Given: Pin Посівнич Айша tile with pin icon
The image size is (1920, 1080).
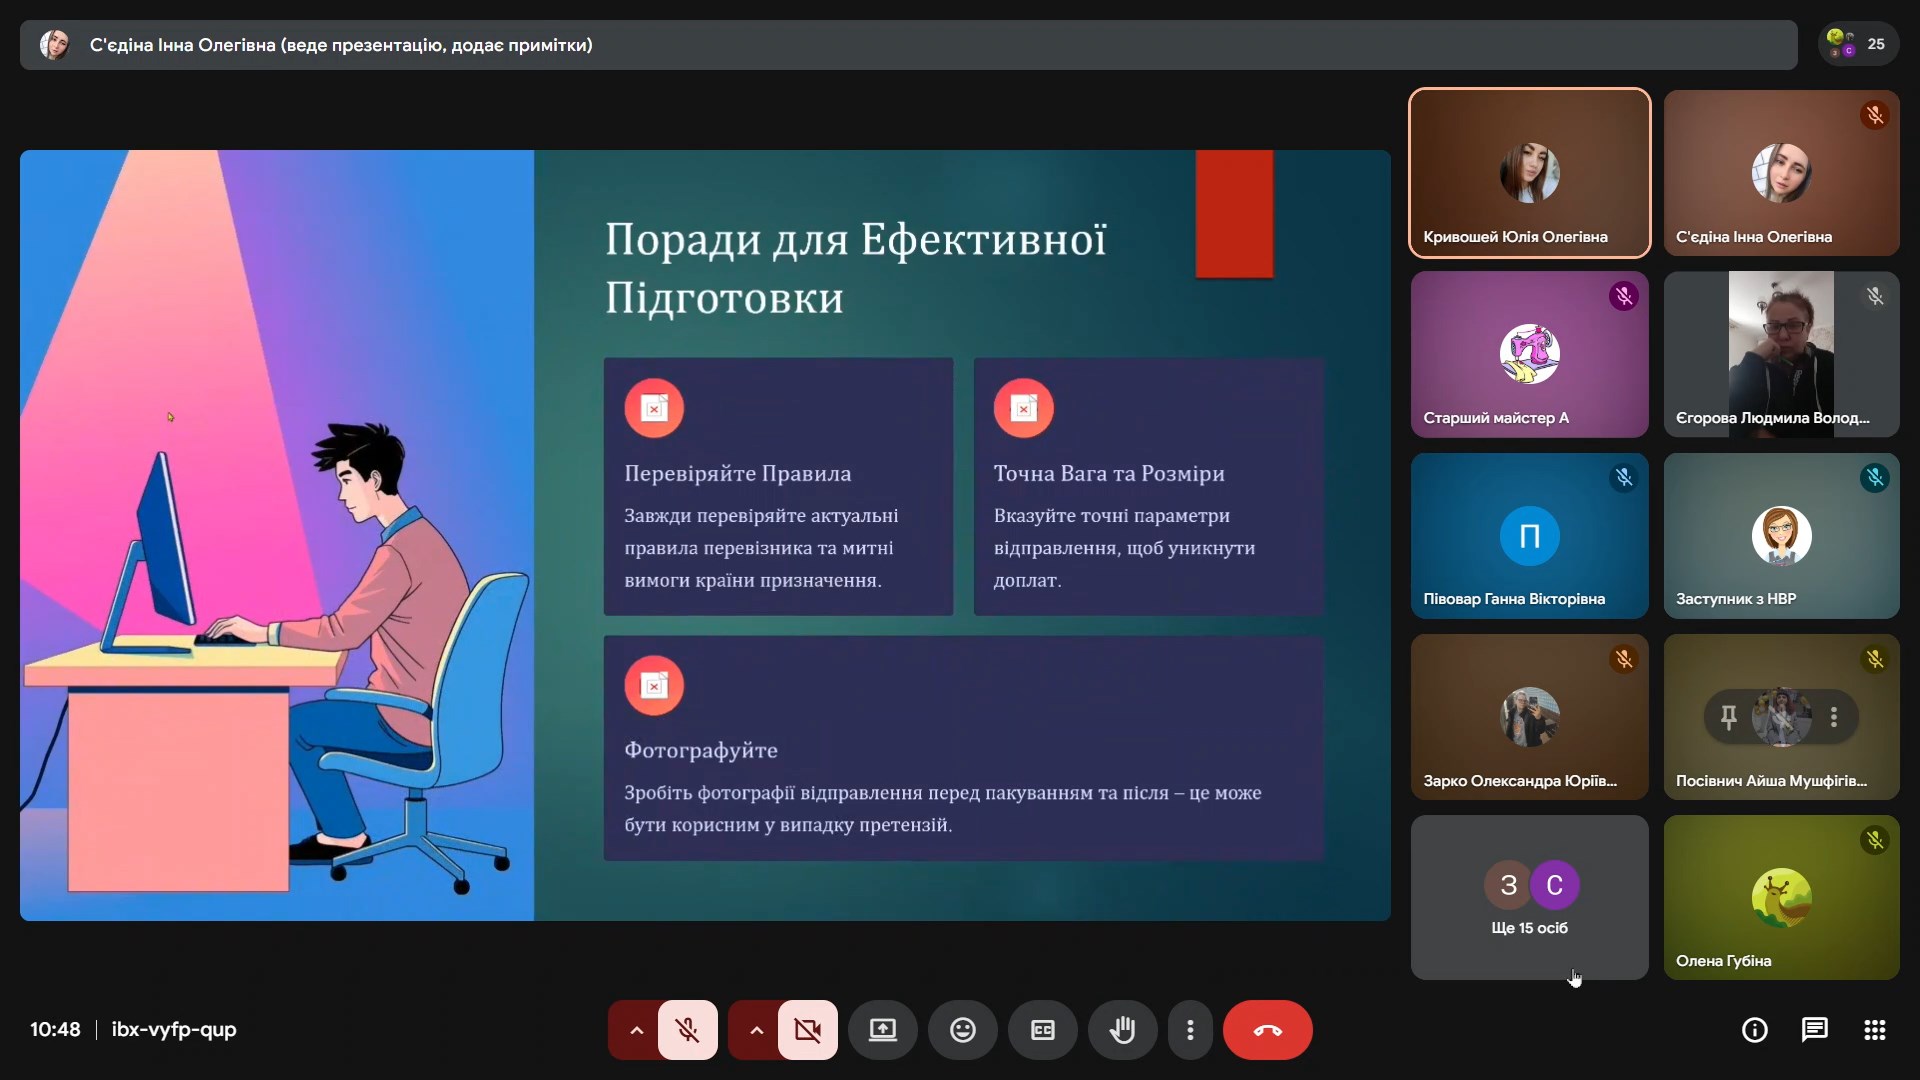Looking at the screenshot, I should 1728,717.
